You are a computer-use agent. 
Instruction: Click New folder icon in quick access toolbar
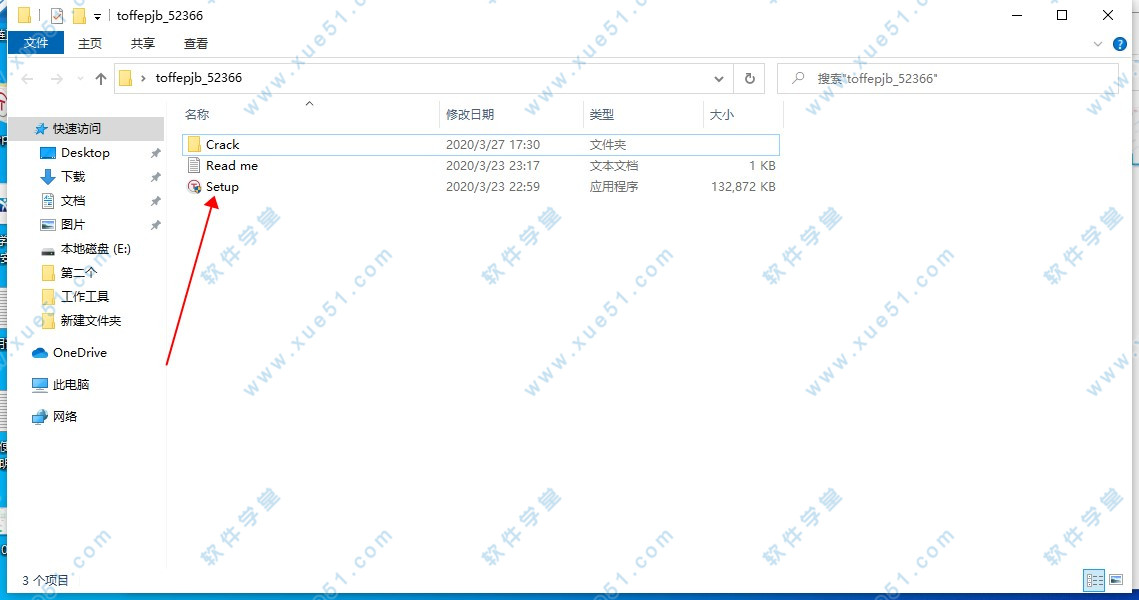(x=79, y=15)
